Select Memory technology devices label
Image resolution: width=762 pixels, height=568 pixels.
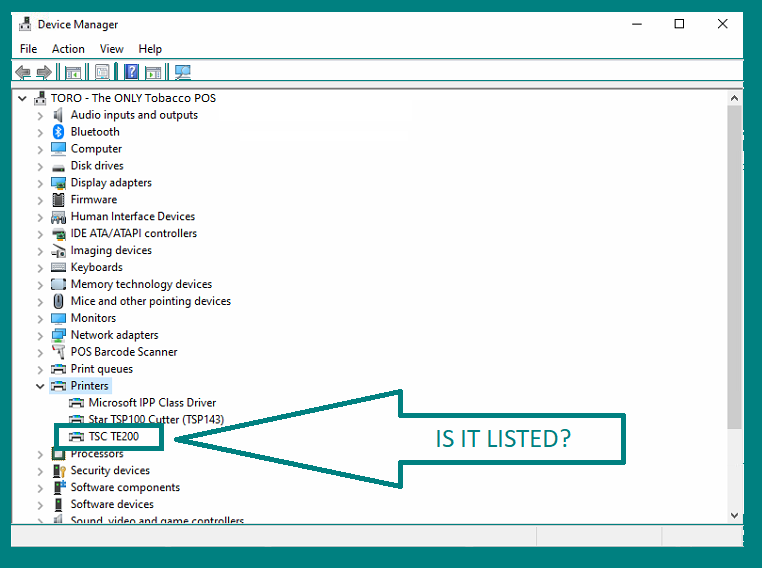tap(141, 284)
